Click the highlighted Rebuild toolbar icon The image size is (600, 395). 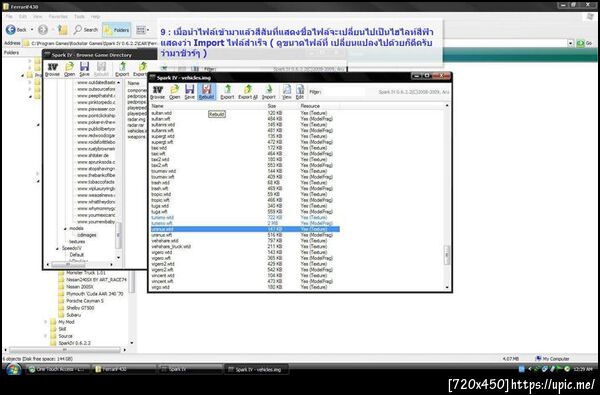click(207, 92)
